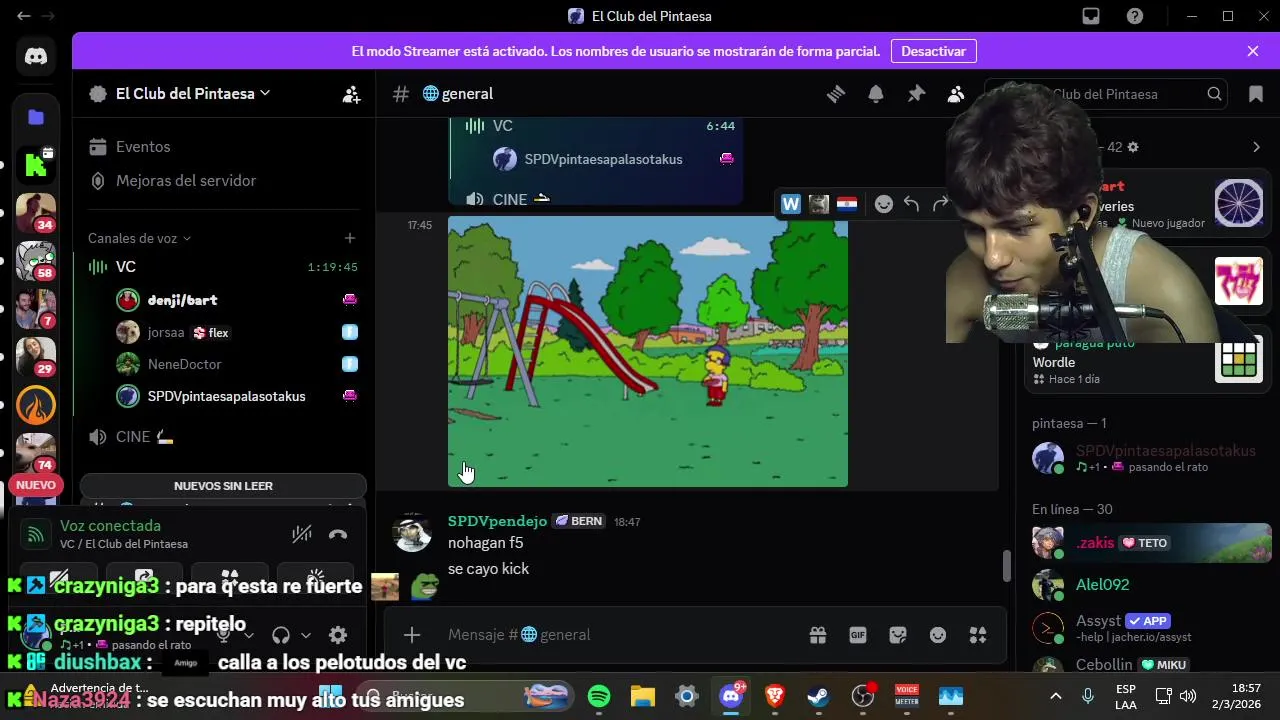The height and width of the screenshot is (720, 1280).
Task: Disconnect from the voice call
Action: tap(338, 535)
